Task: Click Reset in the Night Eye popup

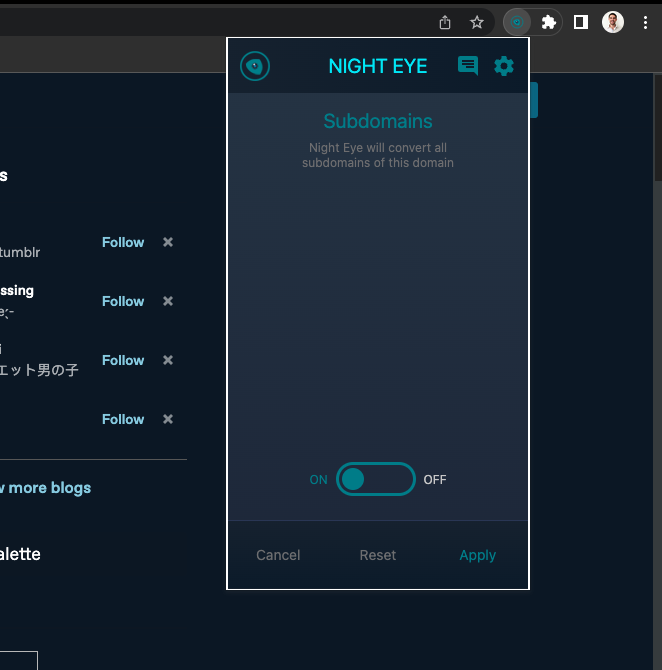Action: click(378, 555)
